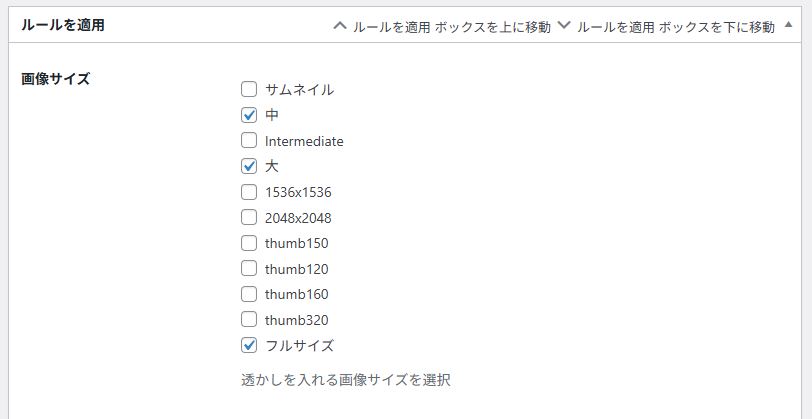
Task: Disable the 大 image size checkbox
Action: click(x=249, y=166)
